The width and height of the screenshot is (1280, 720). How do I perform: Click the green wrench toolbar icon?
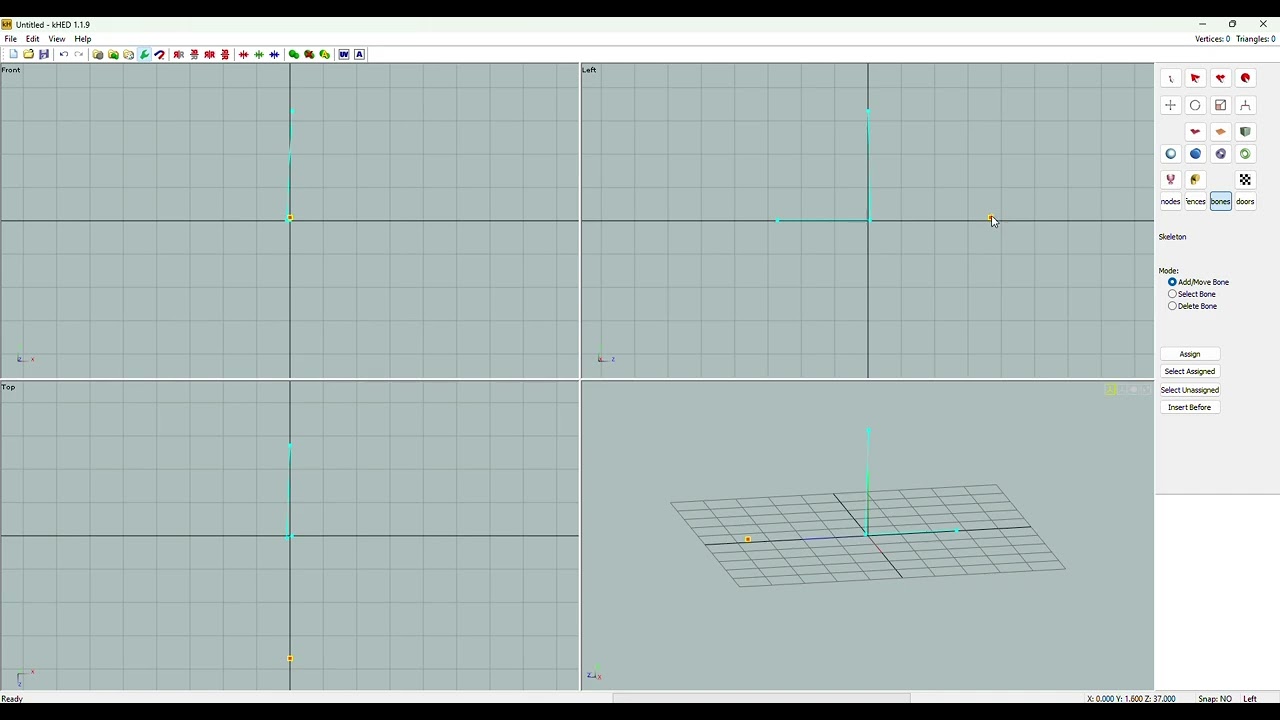(x=145, y=55)
